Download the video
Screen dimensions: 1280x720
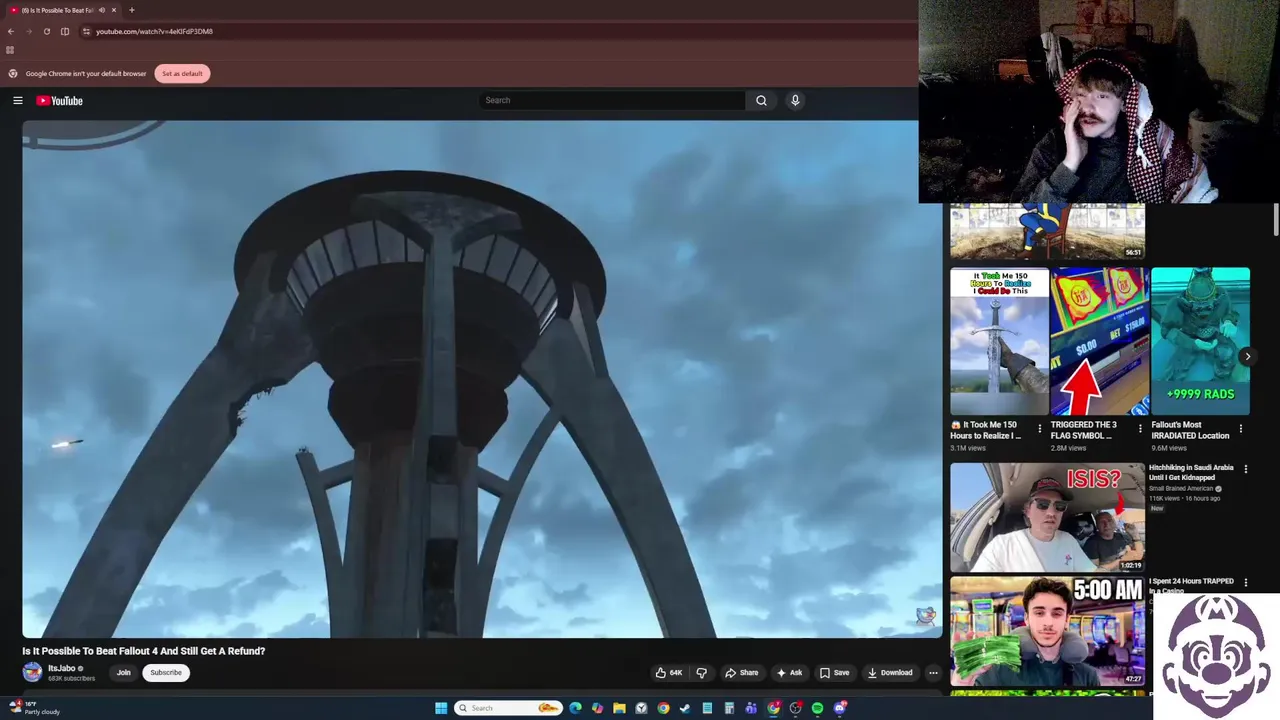[890, 672]
